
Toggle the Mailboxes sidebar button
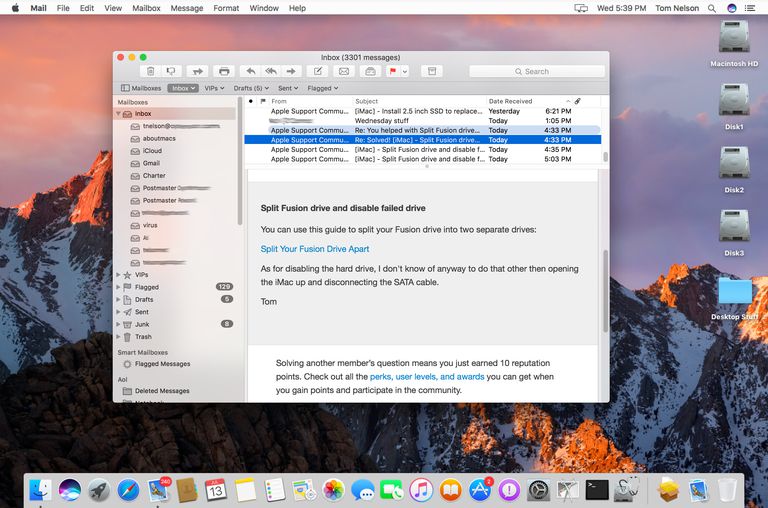[x=140, y=88]
